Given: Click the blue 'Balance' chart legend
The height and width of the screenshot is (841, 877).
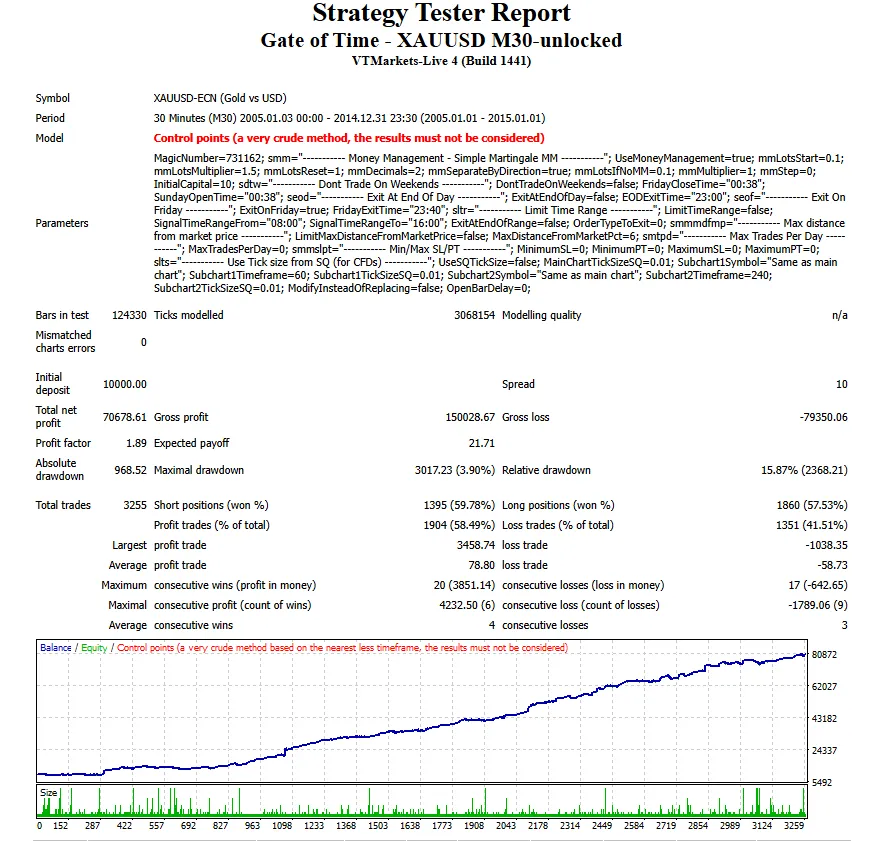Looking at the screenshot, I should (55, 648).
